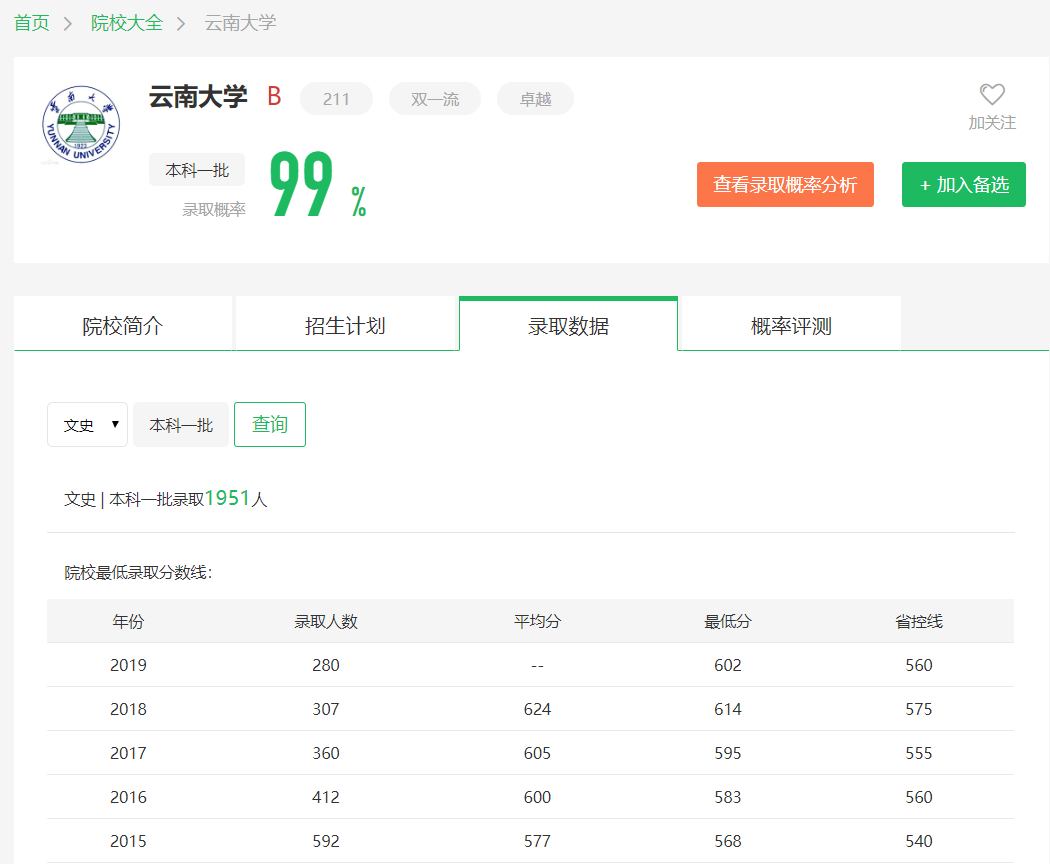Click the 查询 query button
Screen dimensions: 1050x864
point(270,425)
